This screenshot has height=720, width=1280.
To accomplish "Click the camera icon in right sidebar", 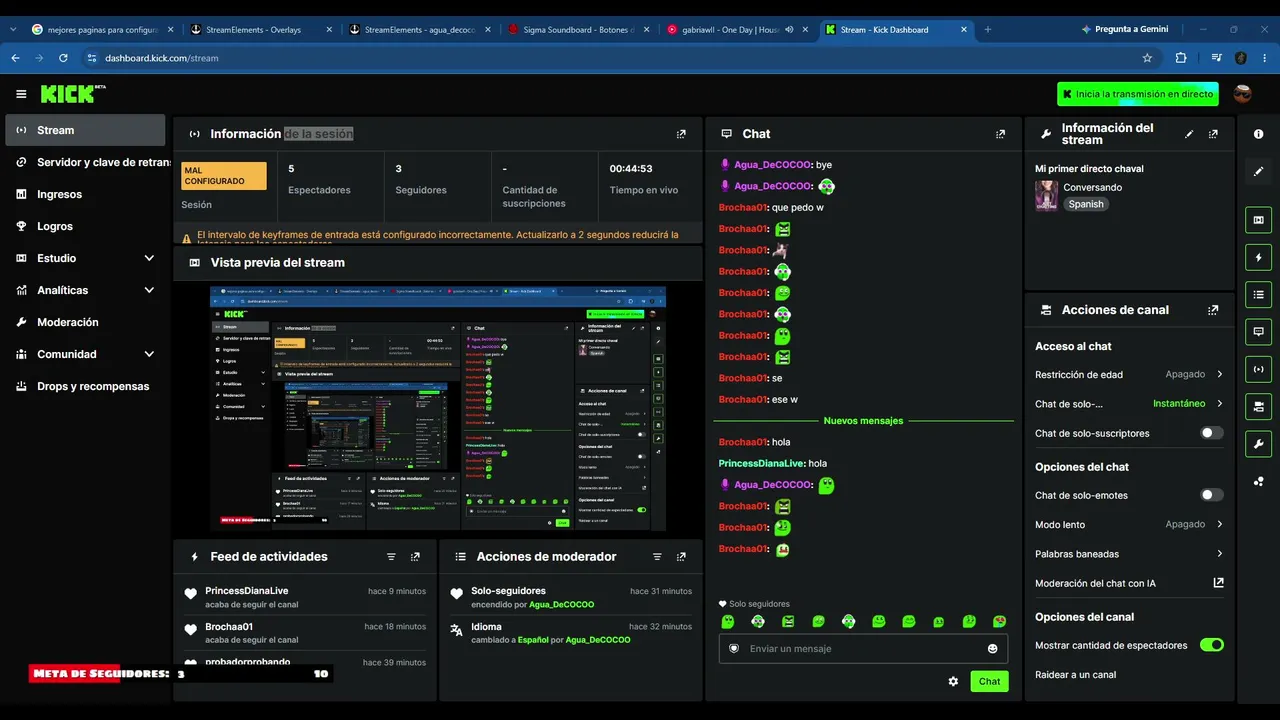I will pos(1258,406).
